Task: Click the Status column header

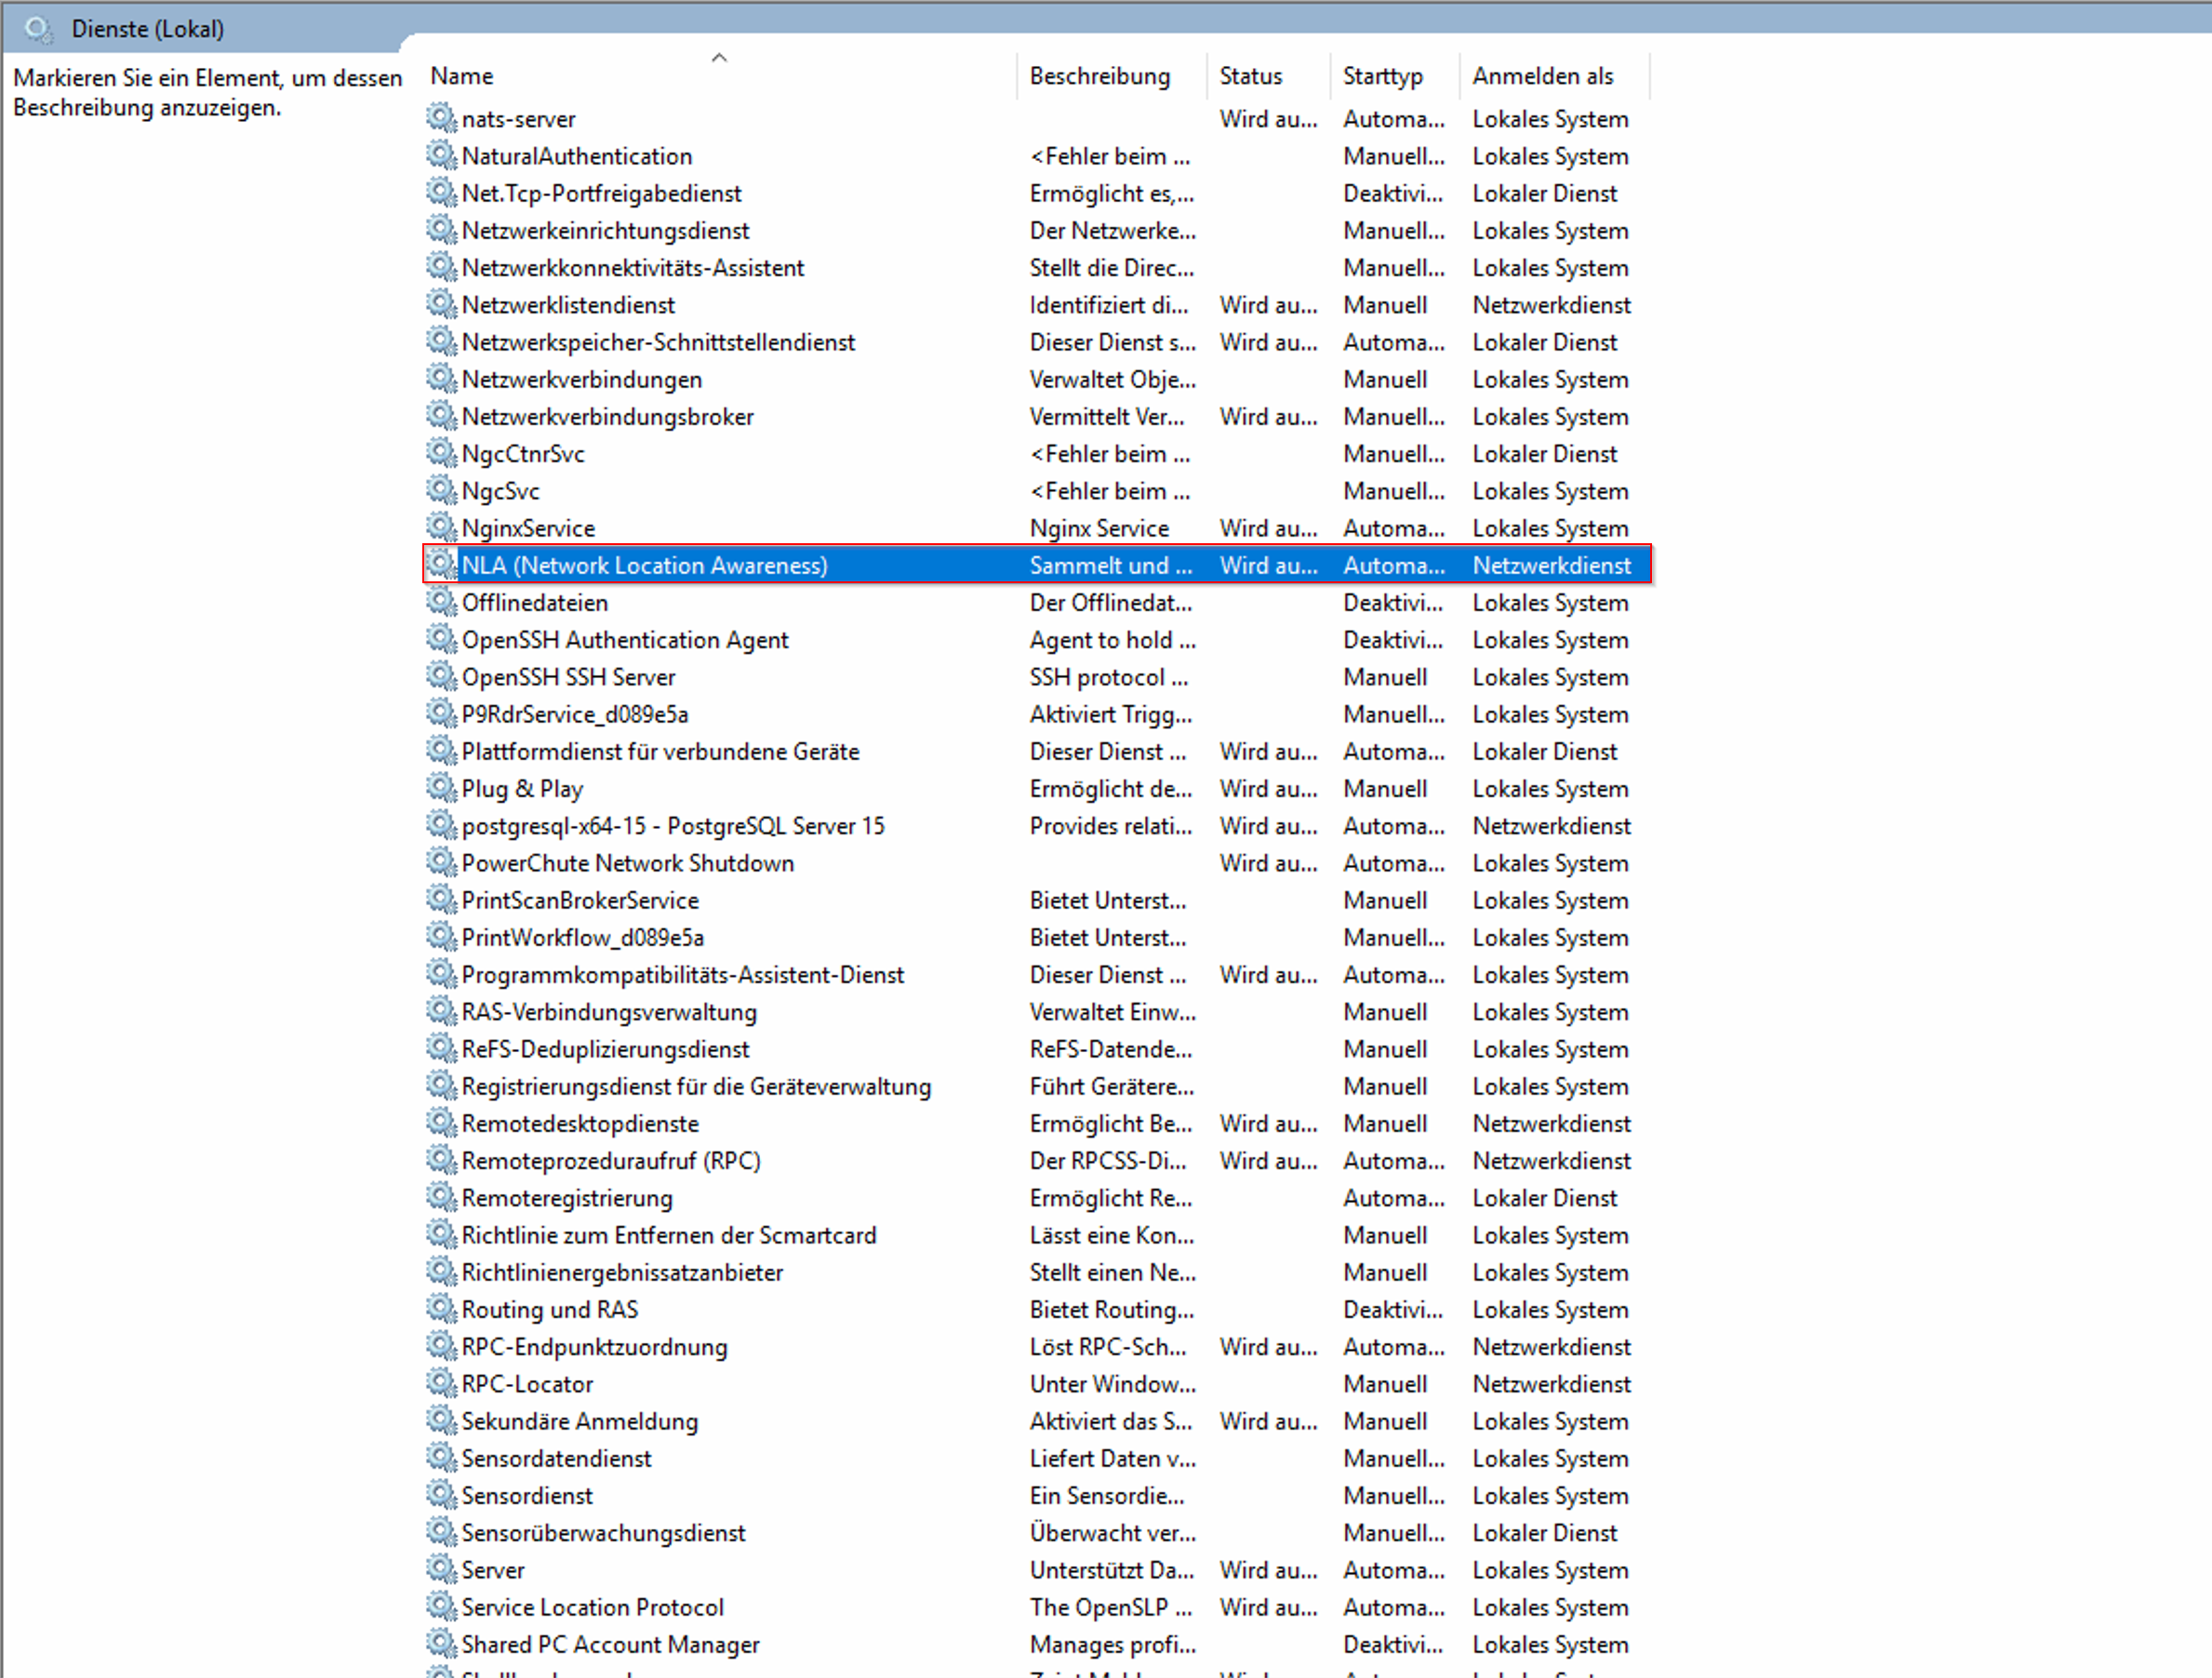Action: [x=1250, y=76]
